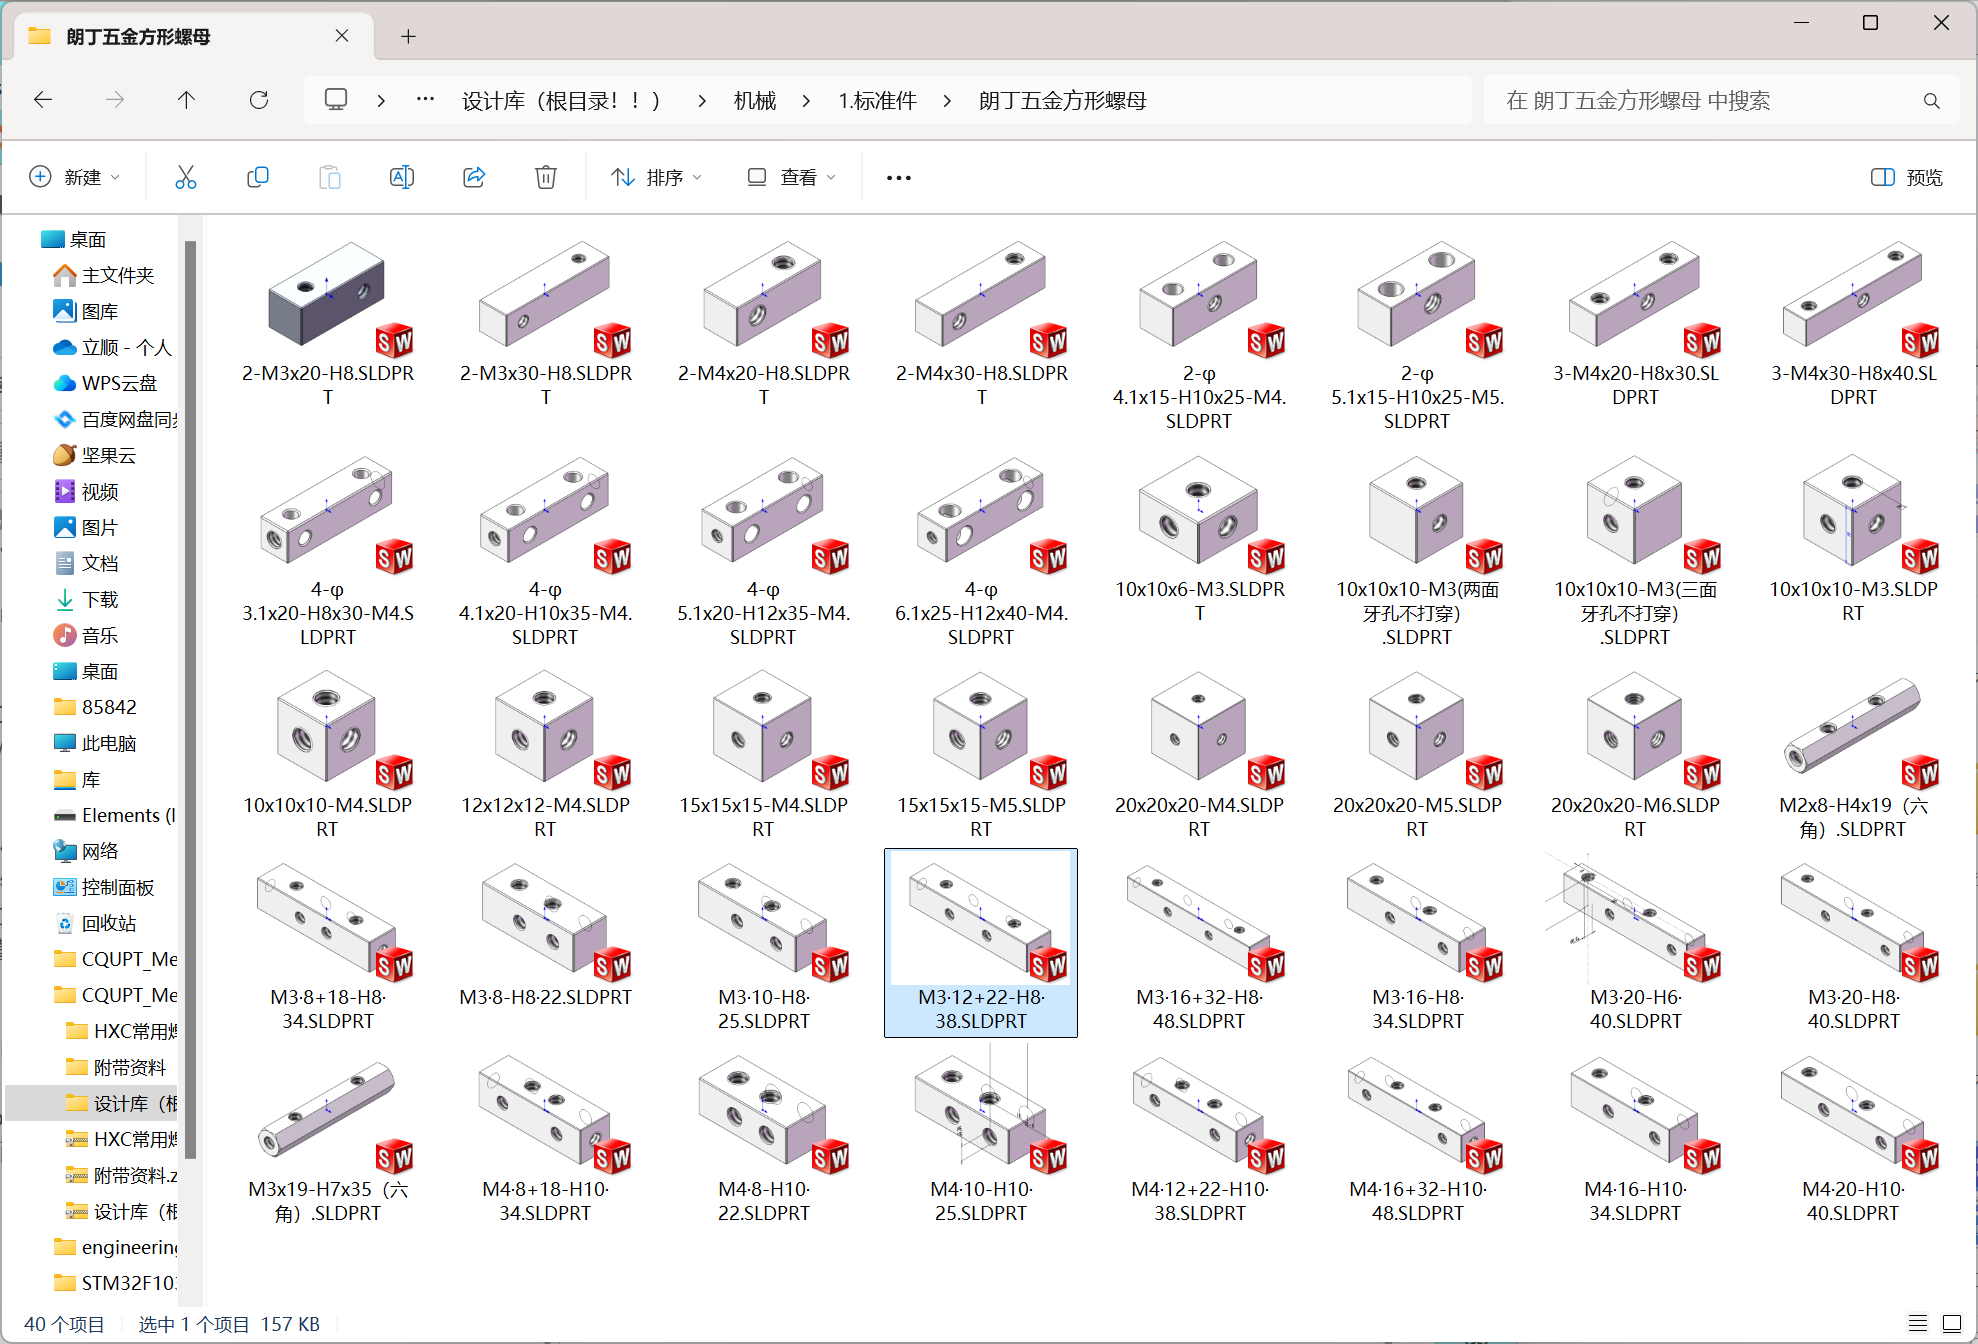Click 朗丁五金方形螺母 breadcrumb segment
Screen dimensions: 1978x1344
pyautogui.click(x=1062, y=101)
